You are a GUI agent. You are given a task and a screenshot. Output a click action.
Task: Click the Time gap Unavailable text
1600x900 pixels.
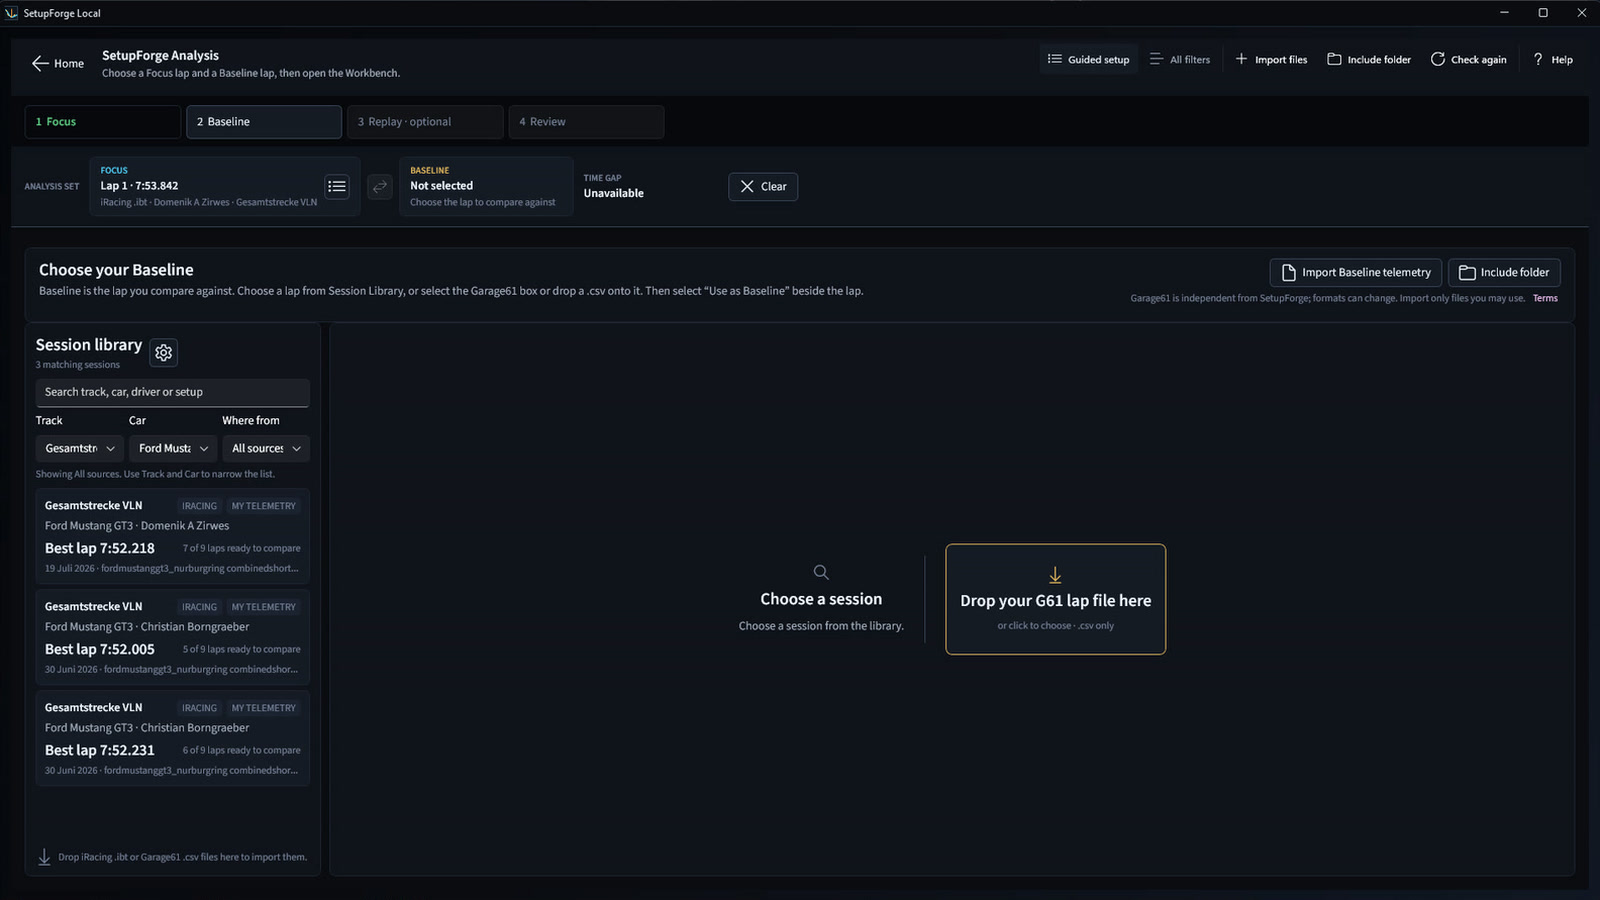point(613,193)
